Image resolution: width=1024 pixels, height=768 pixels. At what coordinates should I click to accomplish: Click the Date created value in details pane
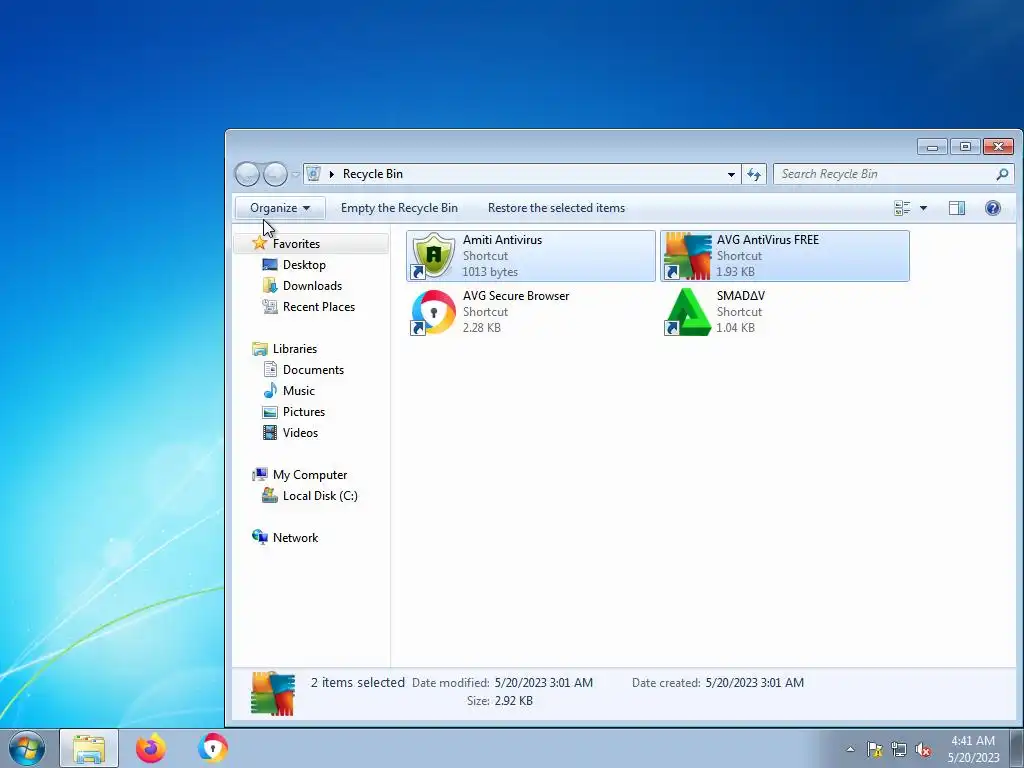(x=754, y=682)
